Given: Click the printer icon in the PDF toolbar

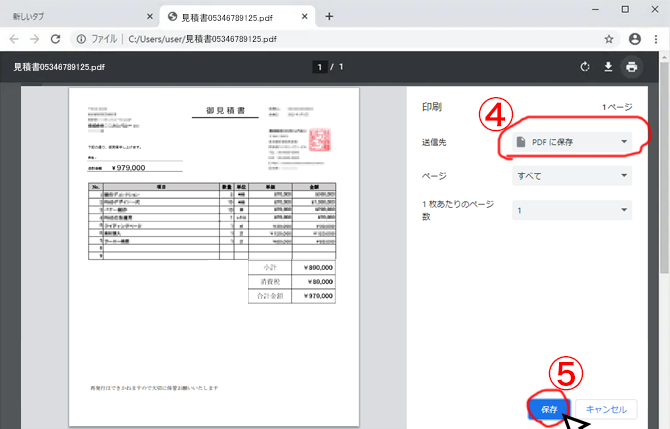Looking at the screenshot, I should coord(631,67).
